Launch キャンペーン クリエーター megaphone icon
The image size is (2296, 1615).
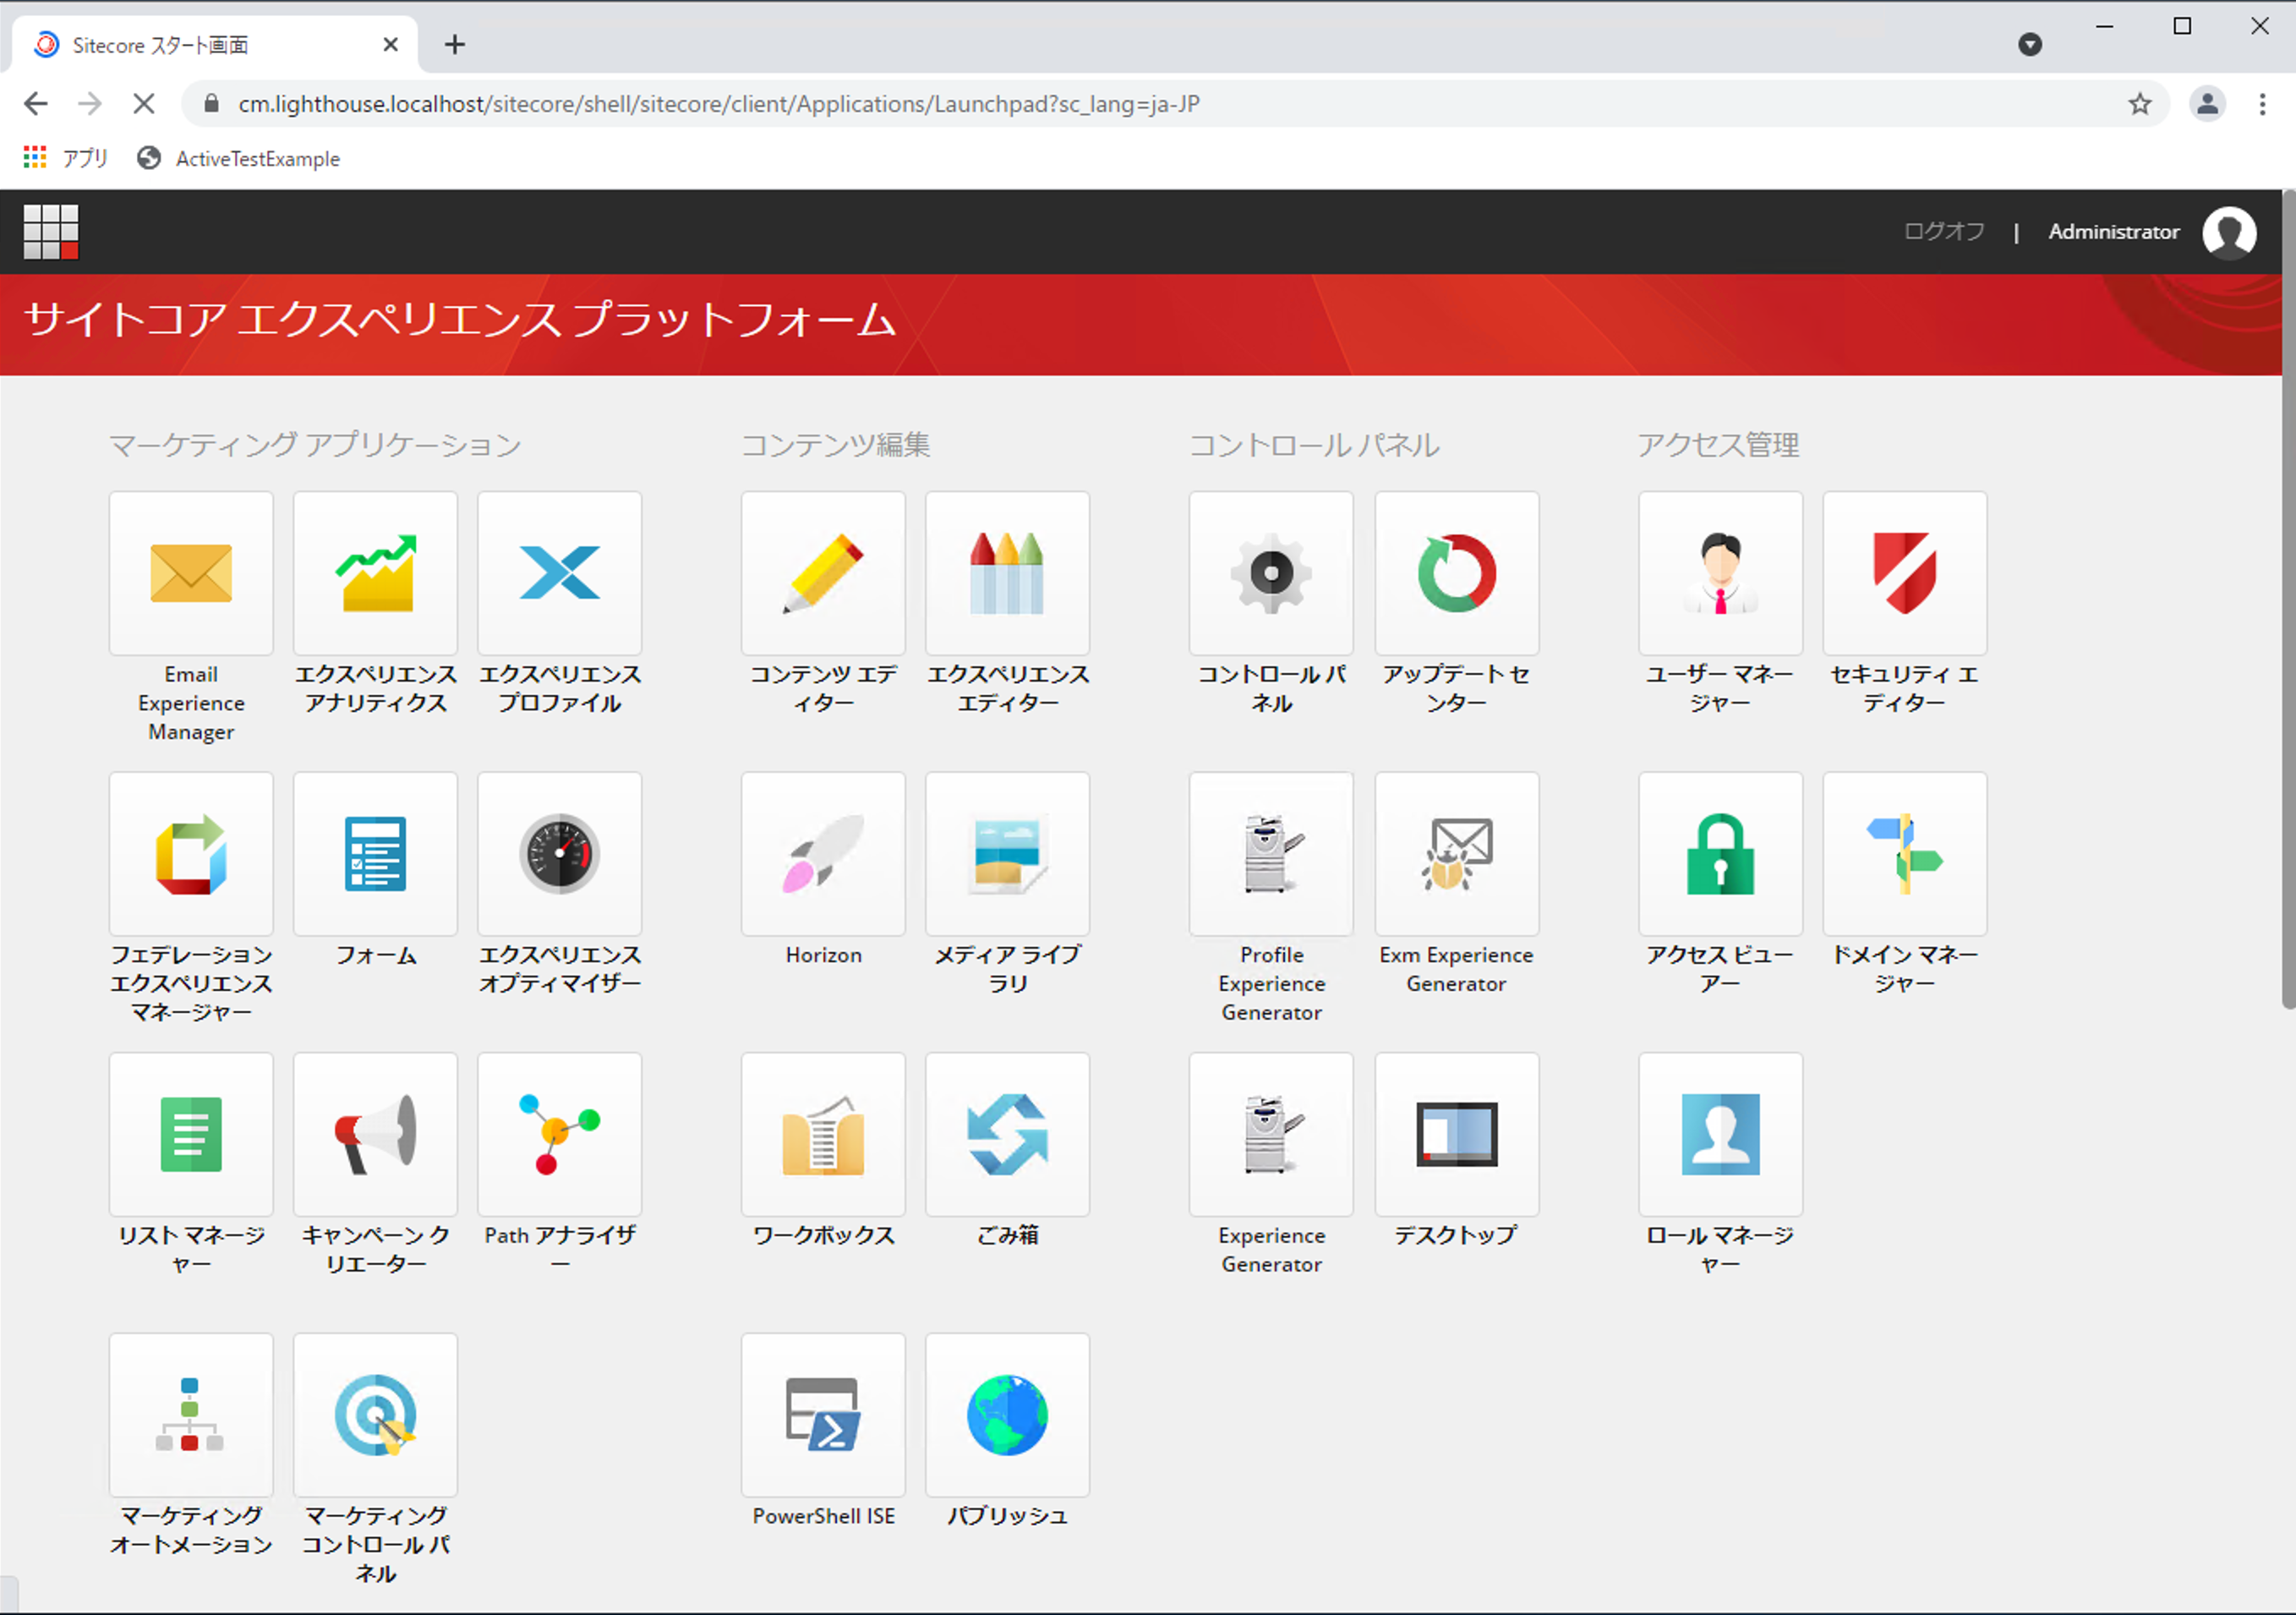click(375, 1134)
